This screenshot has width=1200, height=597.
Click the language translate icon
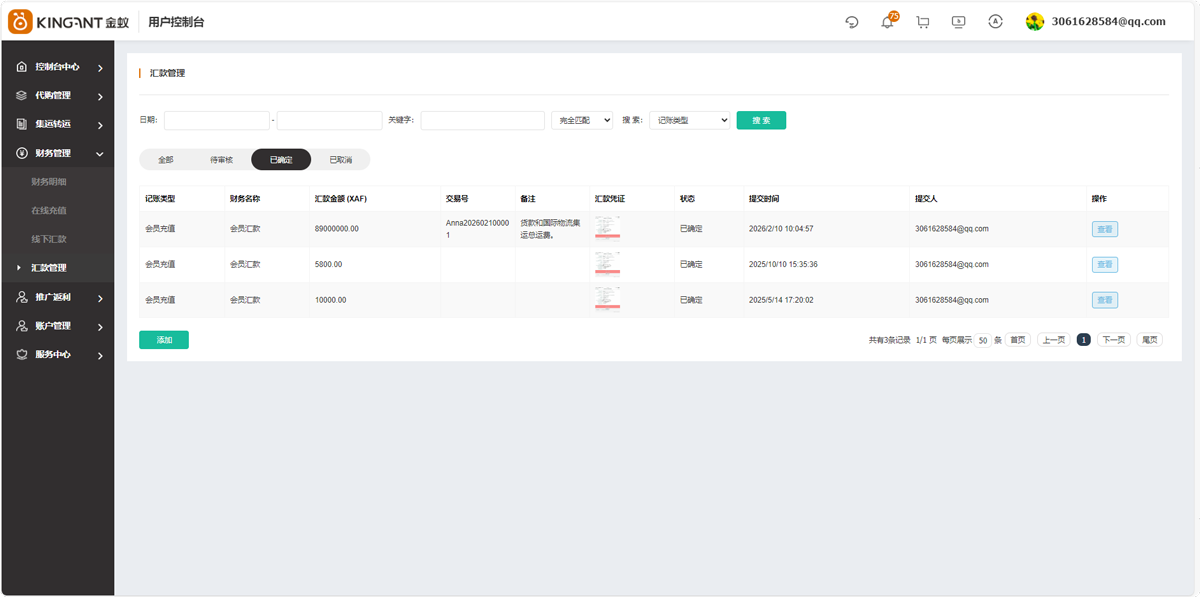pos(995,22)
